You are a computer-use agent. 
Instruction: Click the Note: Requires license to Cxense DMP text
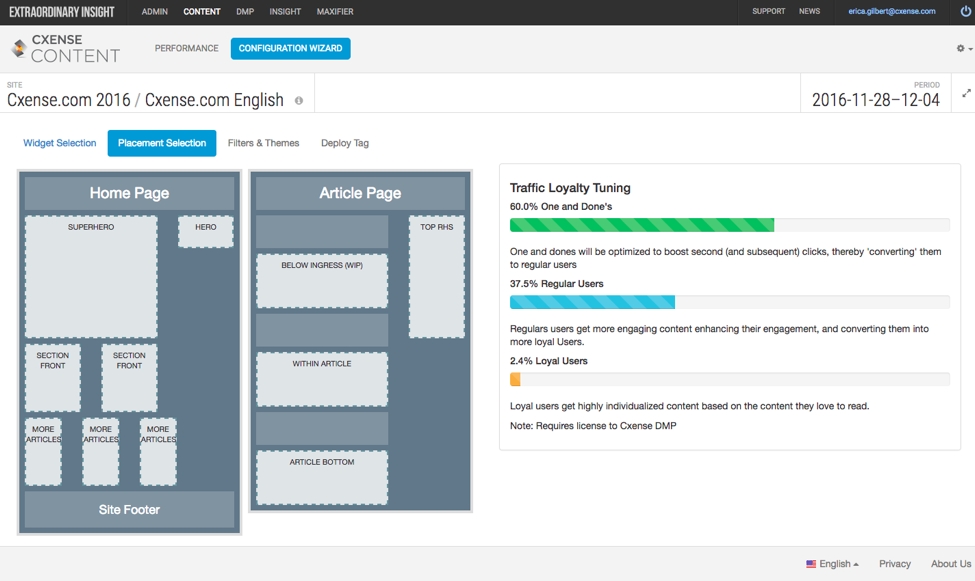(x=593, y=425)
